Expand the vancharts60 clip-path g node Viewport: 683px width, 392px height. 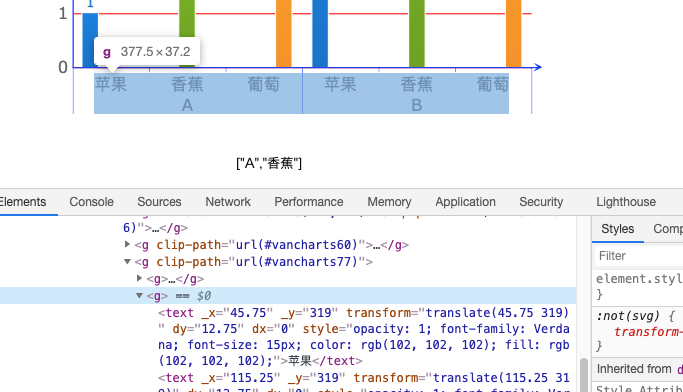(x=127, y=244)
